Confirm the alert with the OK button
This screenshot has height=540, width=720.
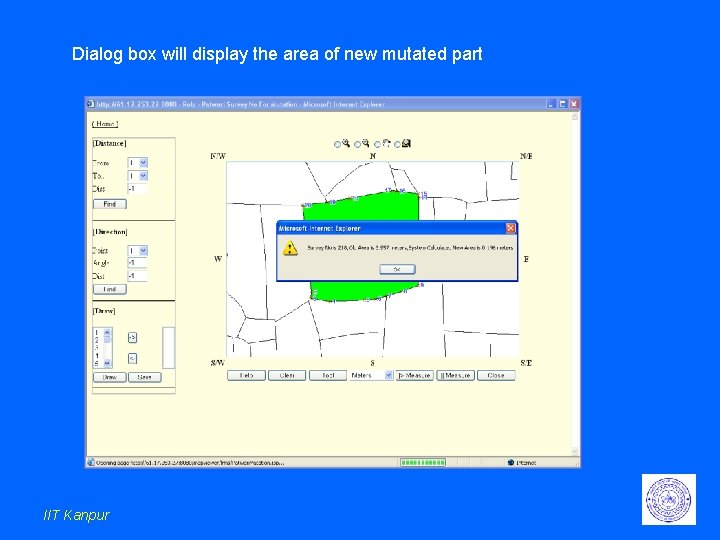click(x=398, y=269)
